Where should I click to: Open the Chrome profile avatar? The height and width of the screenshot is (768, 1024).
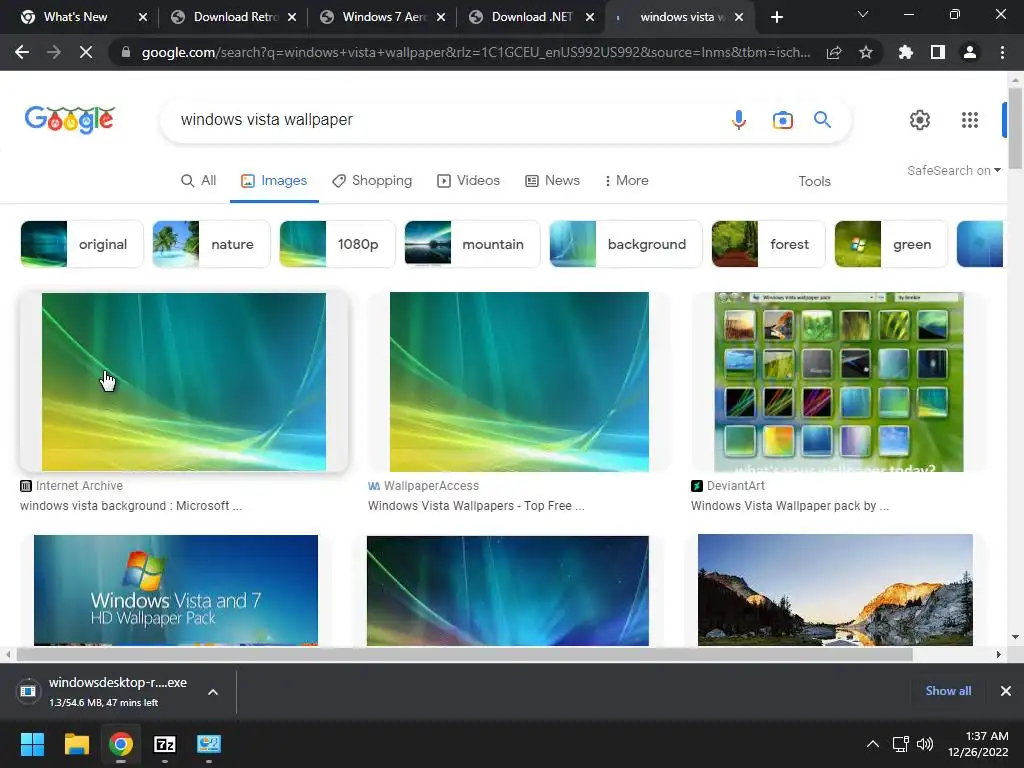[970, 52]
